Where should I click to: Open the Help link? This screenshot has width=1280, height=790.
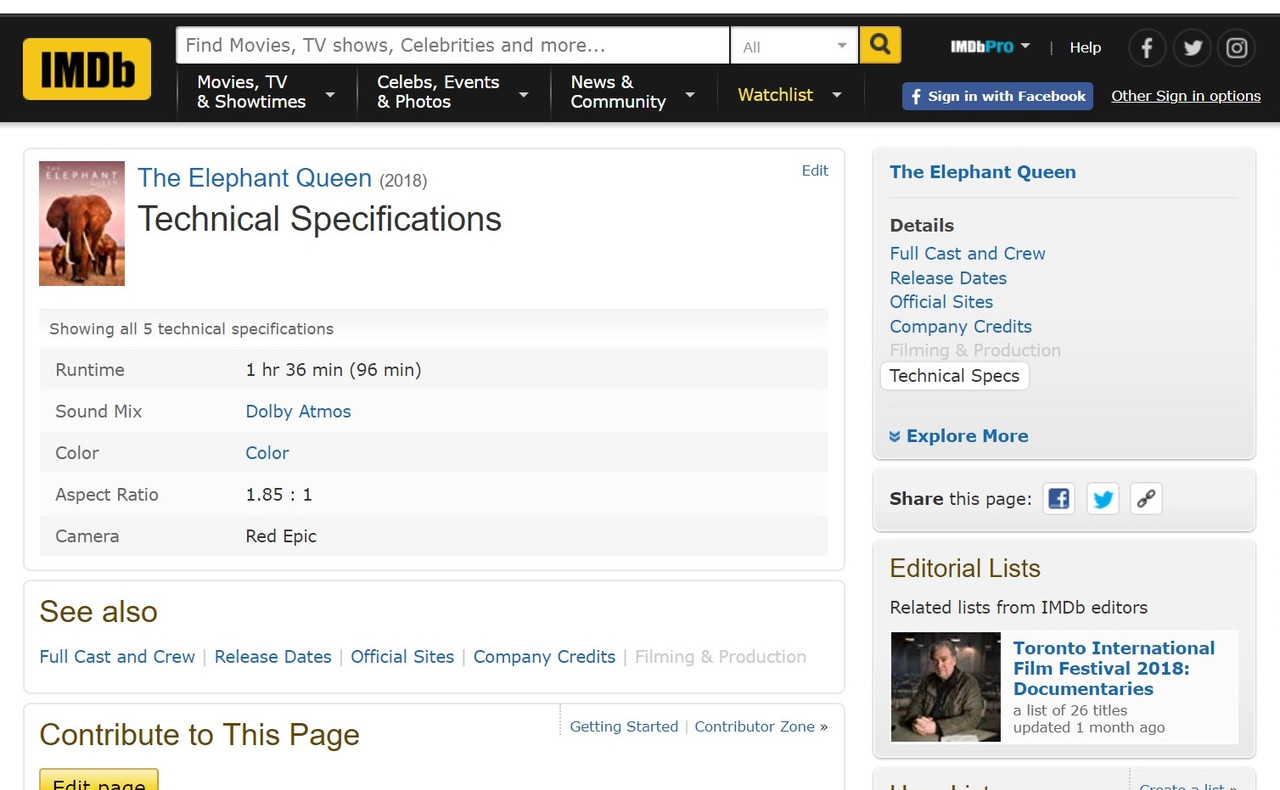click(x=1085, y=47)
